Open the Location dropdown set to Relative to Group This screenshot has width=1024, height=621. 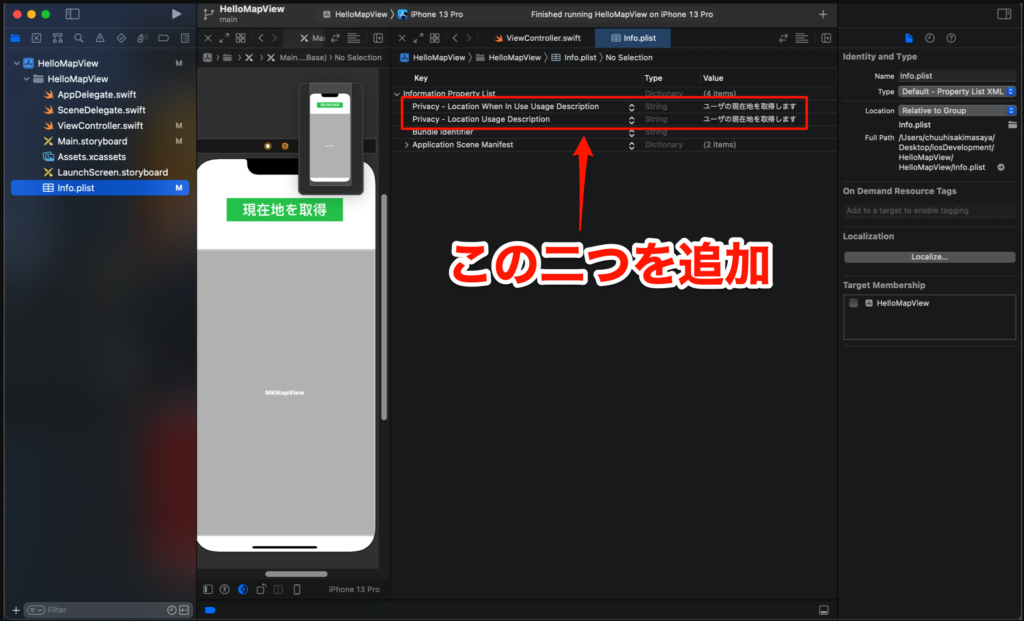click(x=955, y=110)
